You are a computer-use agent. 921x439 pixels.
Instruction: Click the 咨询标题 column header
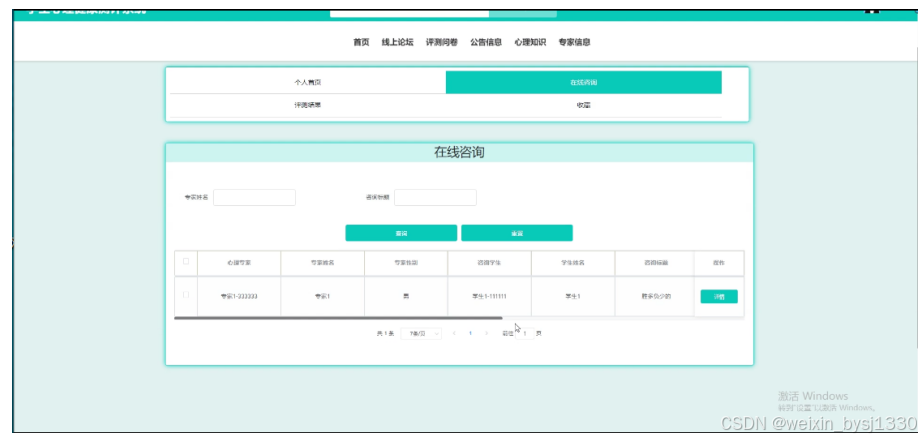(x=656, y=263)
